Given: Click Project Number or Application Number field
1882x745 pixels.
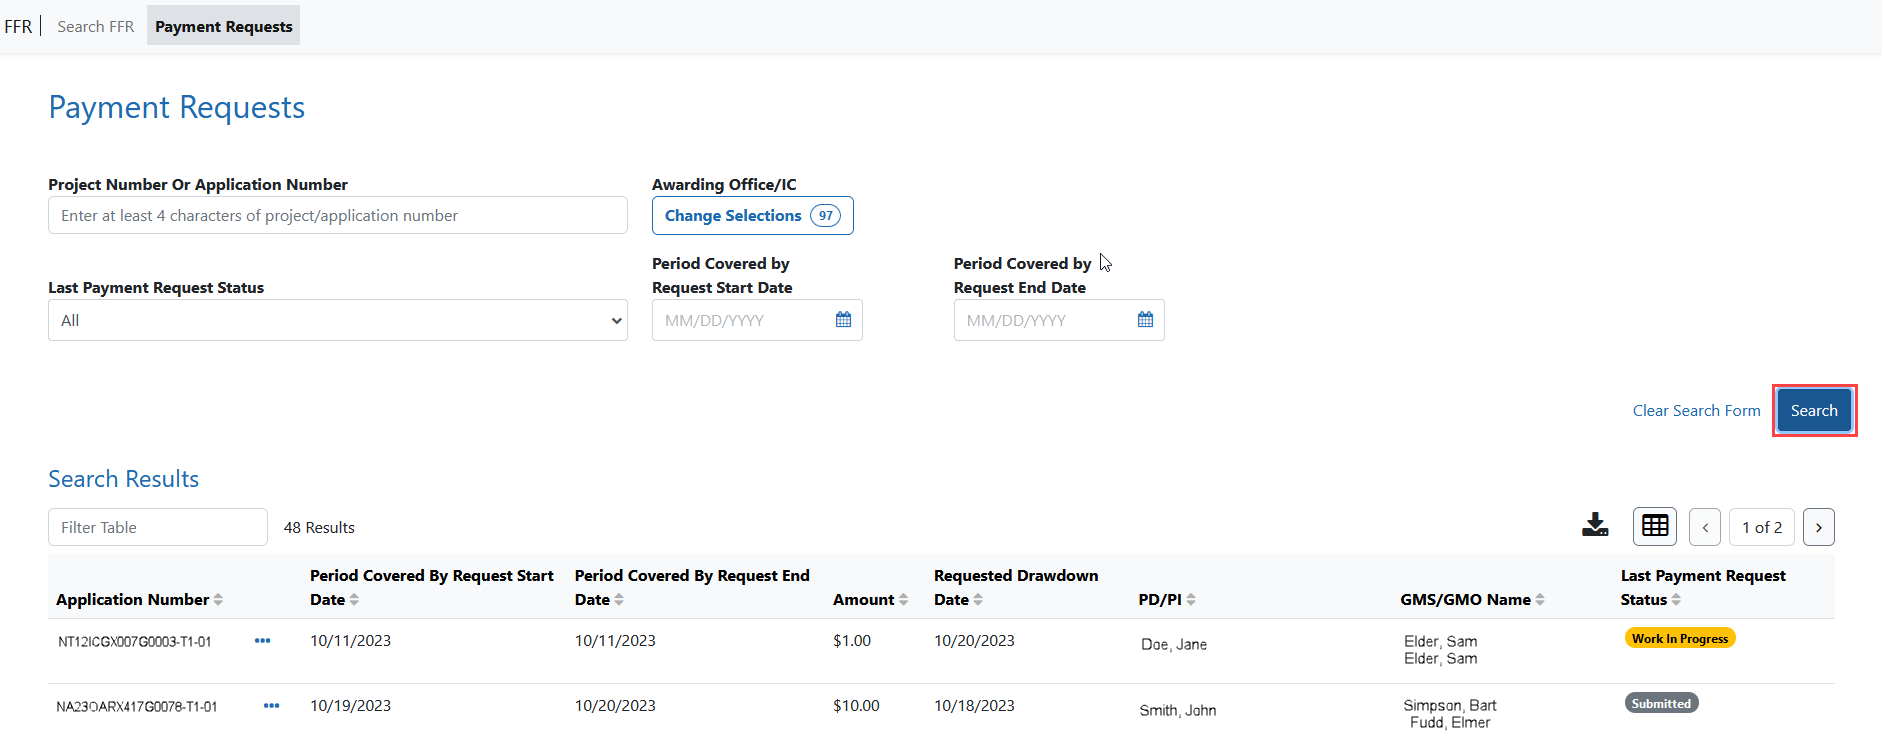Looking at the screenshot, I should click(338, 216).
